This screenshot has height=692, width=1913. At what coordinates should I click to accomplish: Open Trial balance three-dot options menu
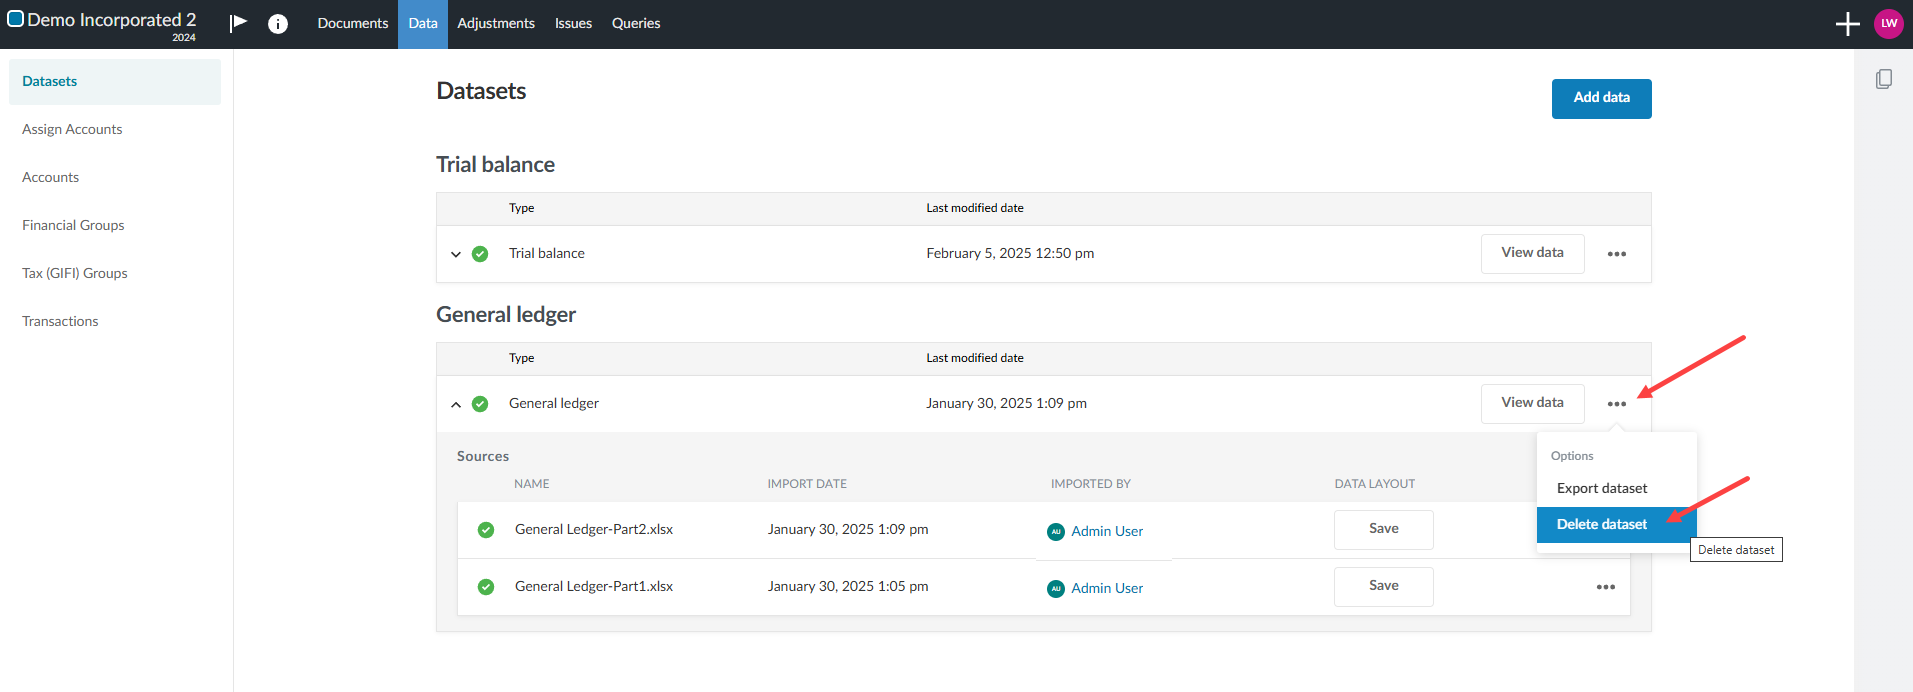(1616, 254)
